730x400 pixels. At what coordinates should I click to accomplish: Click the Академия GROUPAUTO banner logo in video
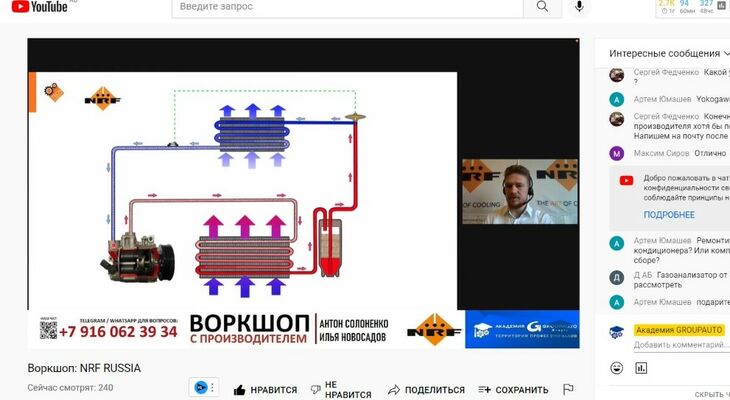[522, 329]
